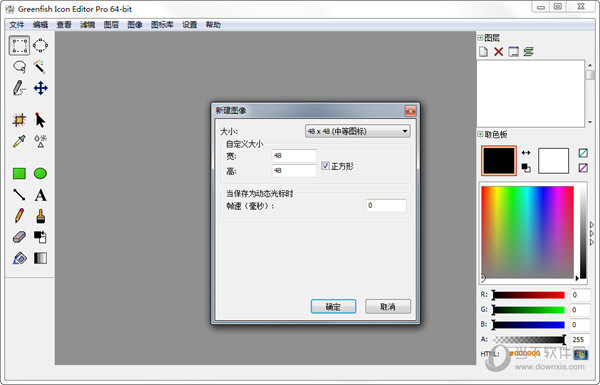Confirm with the 确定 button

tap(333, 307)
